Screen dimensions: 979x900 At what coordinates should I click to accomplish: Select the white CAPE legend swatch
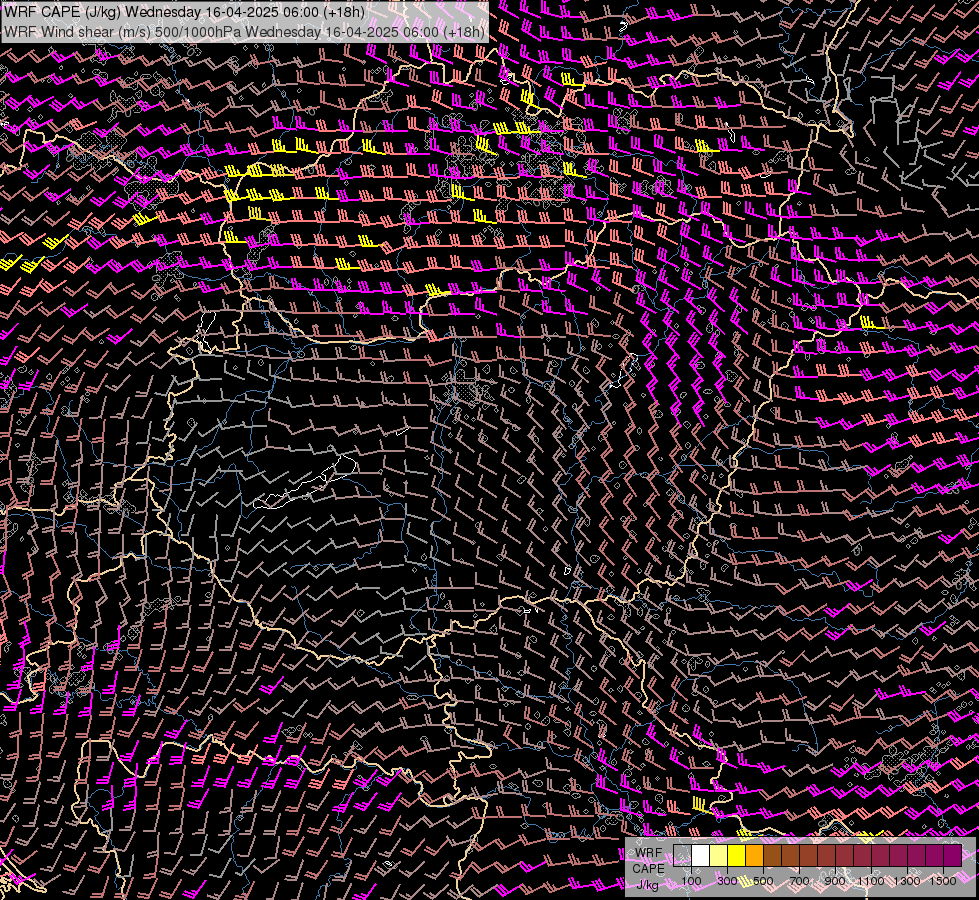click(x=701, y=855)
